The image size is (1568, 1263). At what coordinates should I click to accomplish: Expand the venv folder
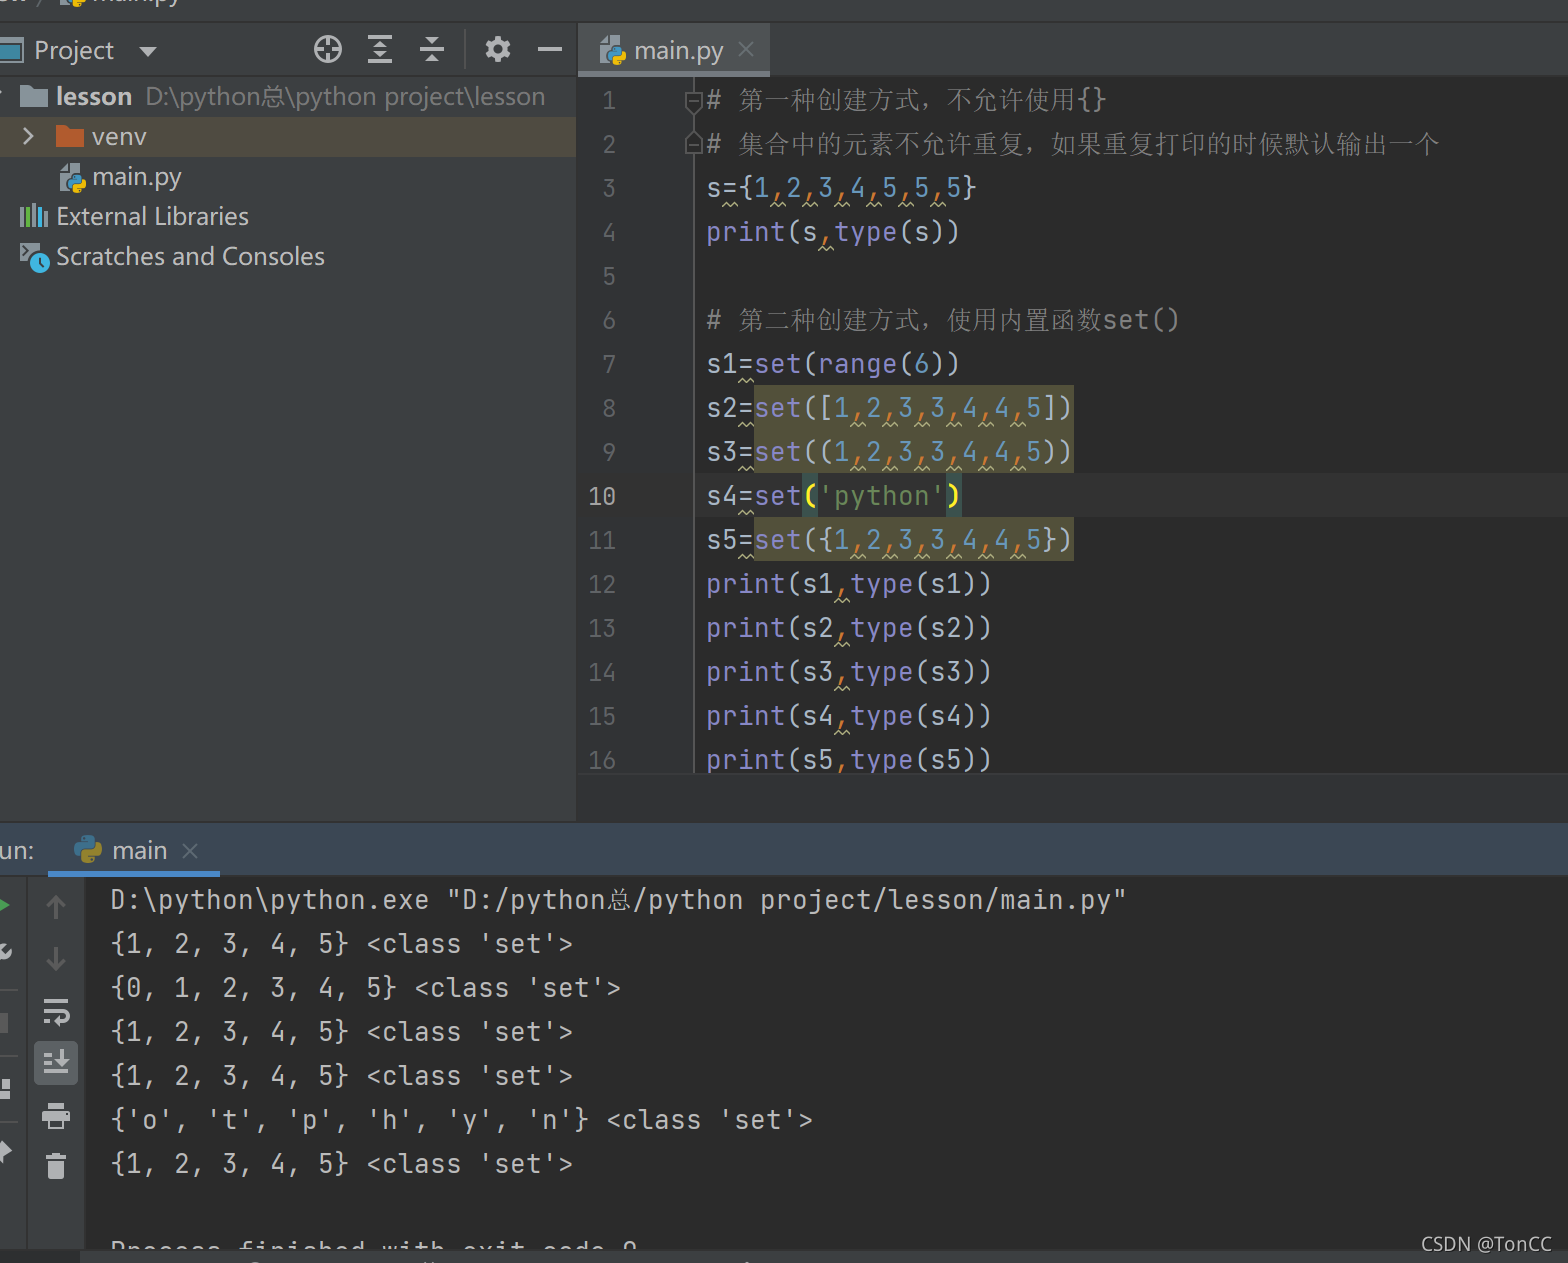tap(28, 136)
